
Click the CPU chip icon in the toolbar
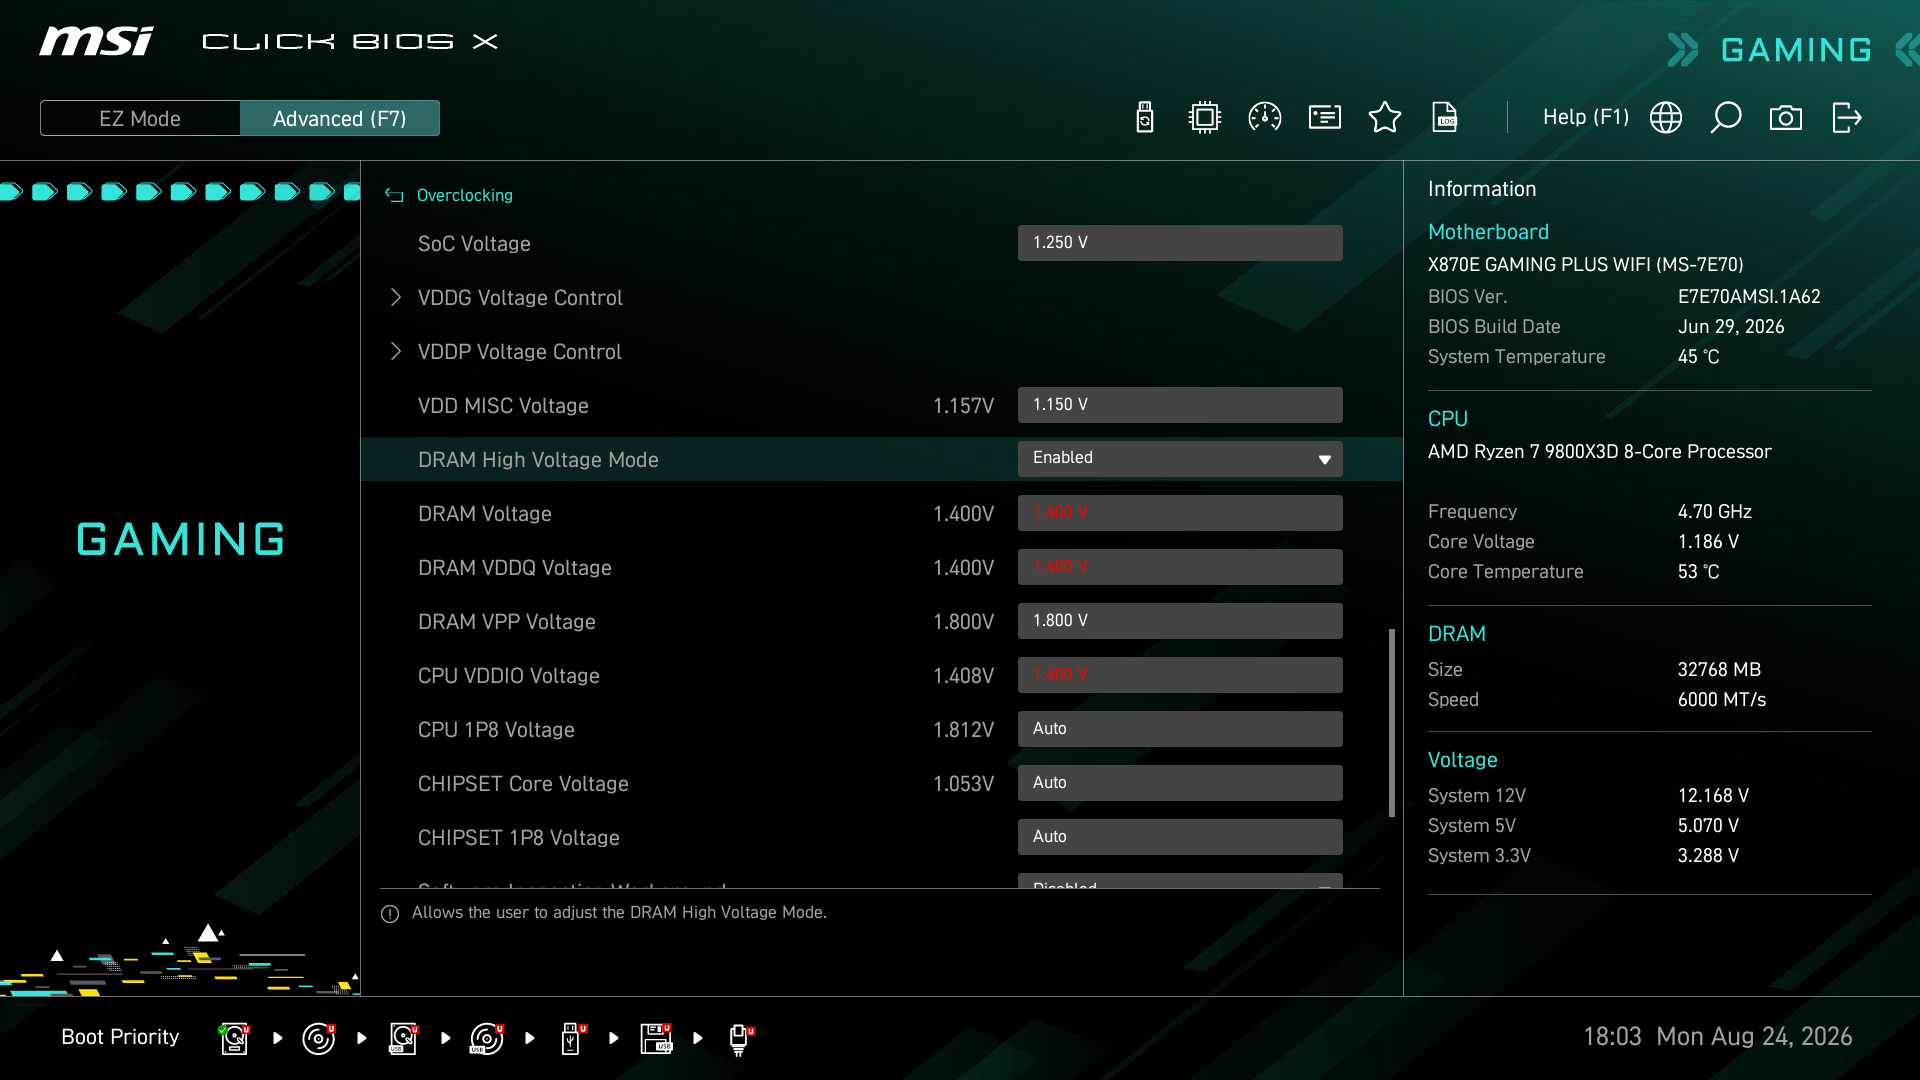pos(1205,118)
